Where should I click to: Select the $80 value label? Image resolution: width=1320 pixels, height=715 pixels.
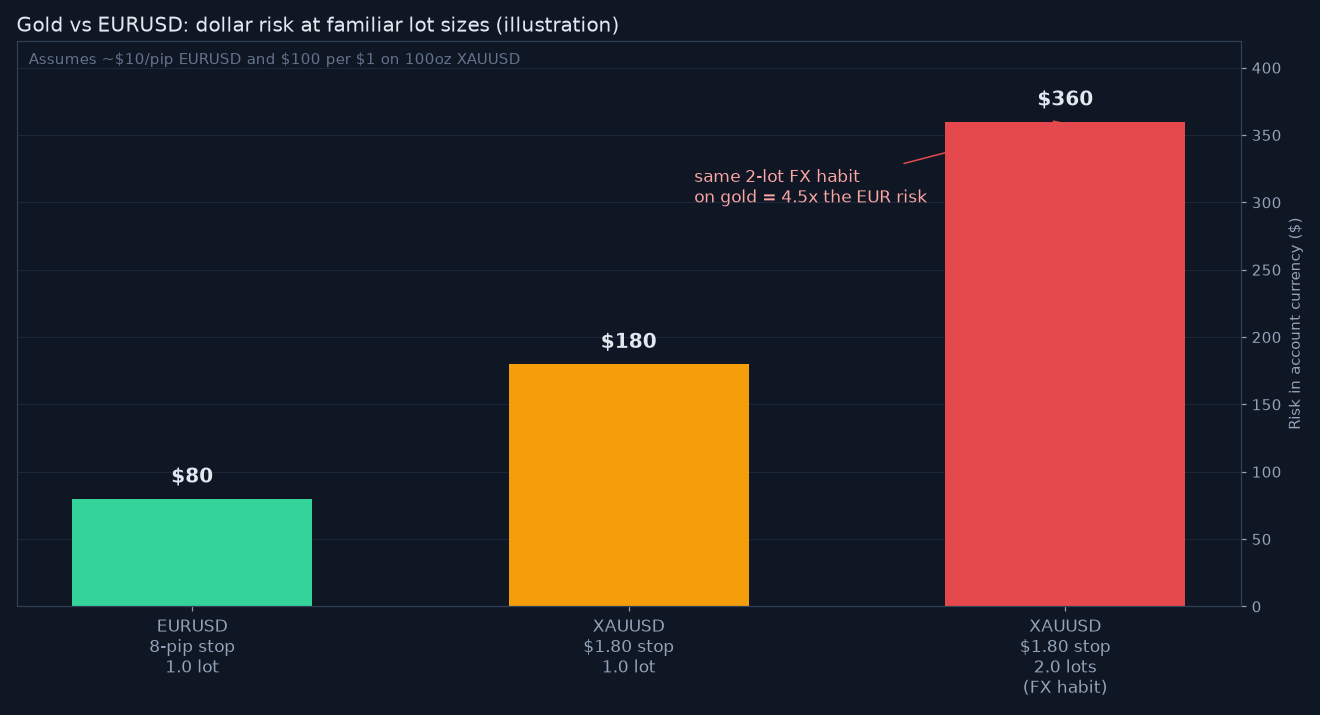tap(192, 477)
